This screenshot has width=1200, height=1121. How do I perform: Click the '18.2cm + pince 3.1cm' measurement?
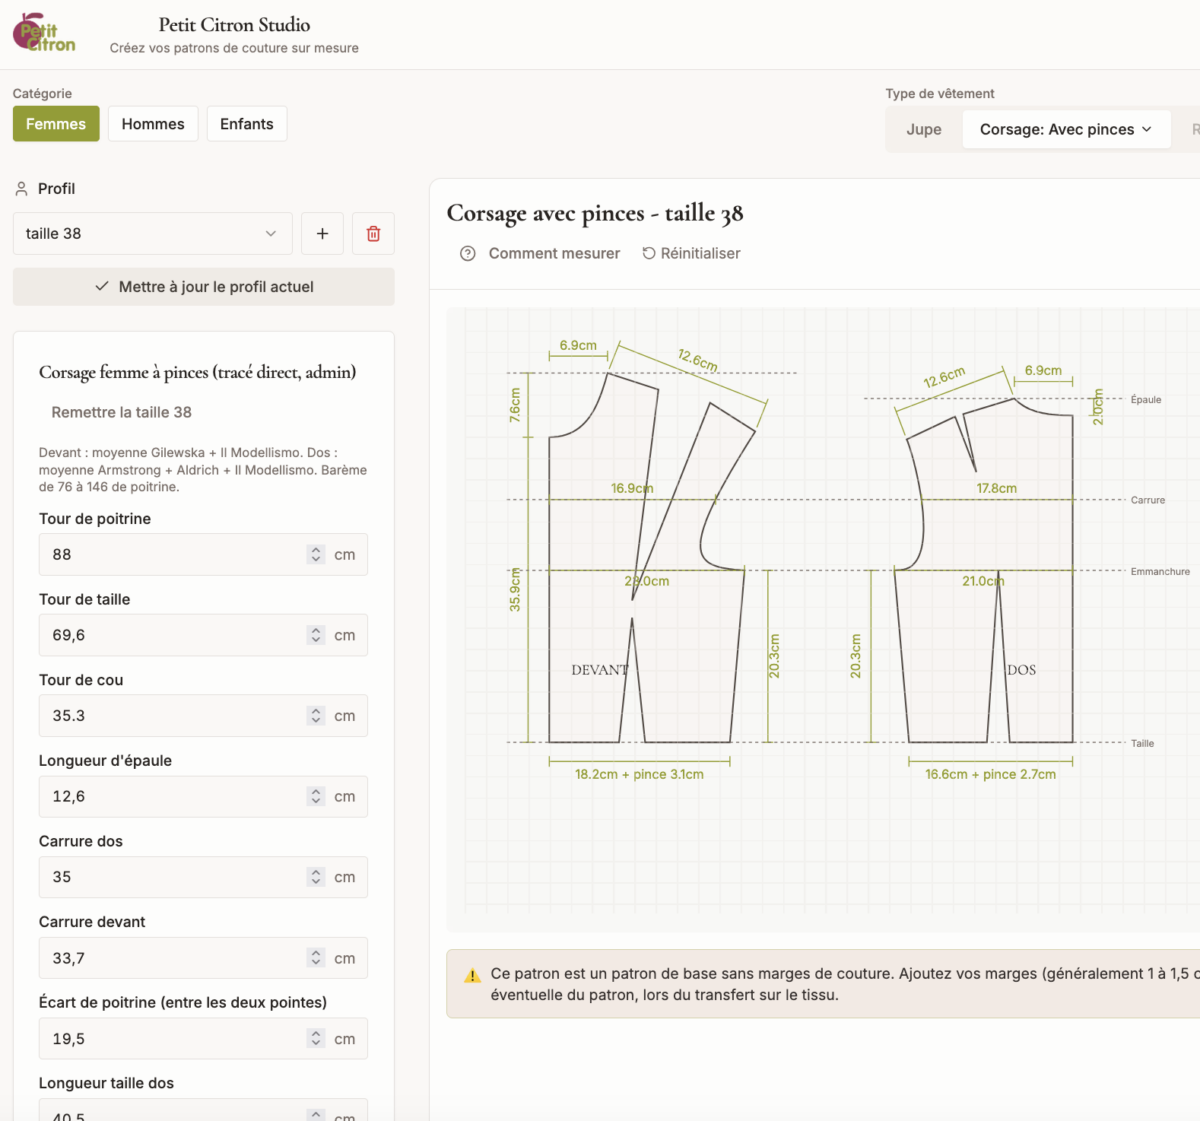click(639, 774)
